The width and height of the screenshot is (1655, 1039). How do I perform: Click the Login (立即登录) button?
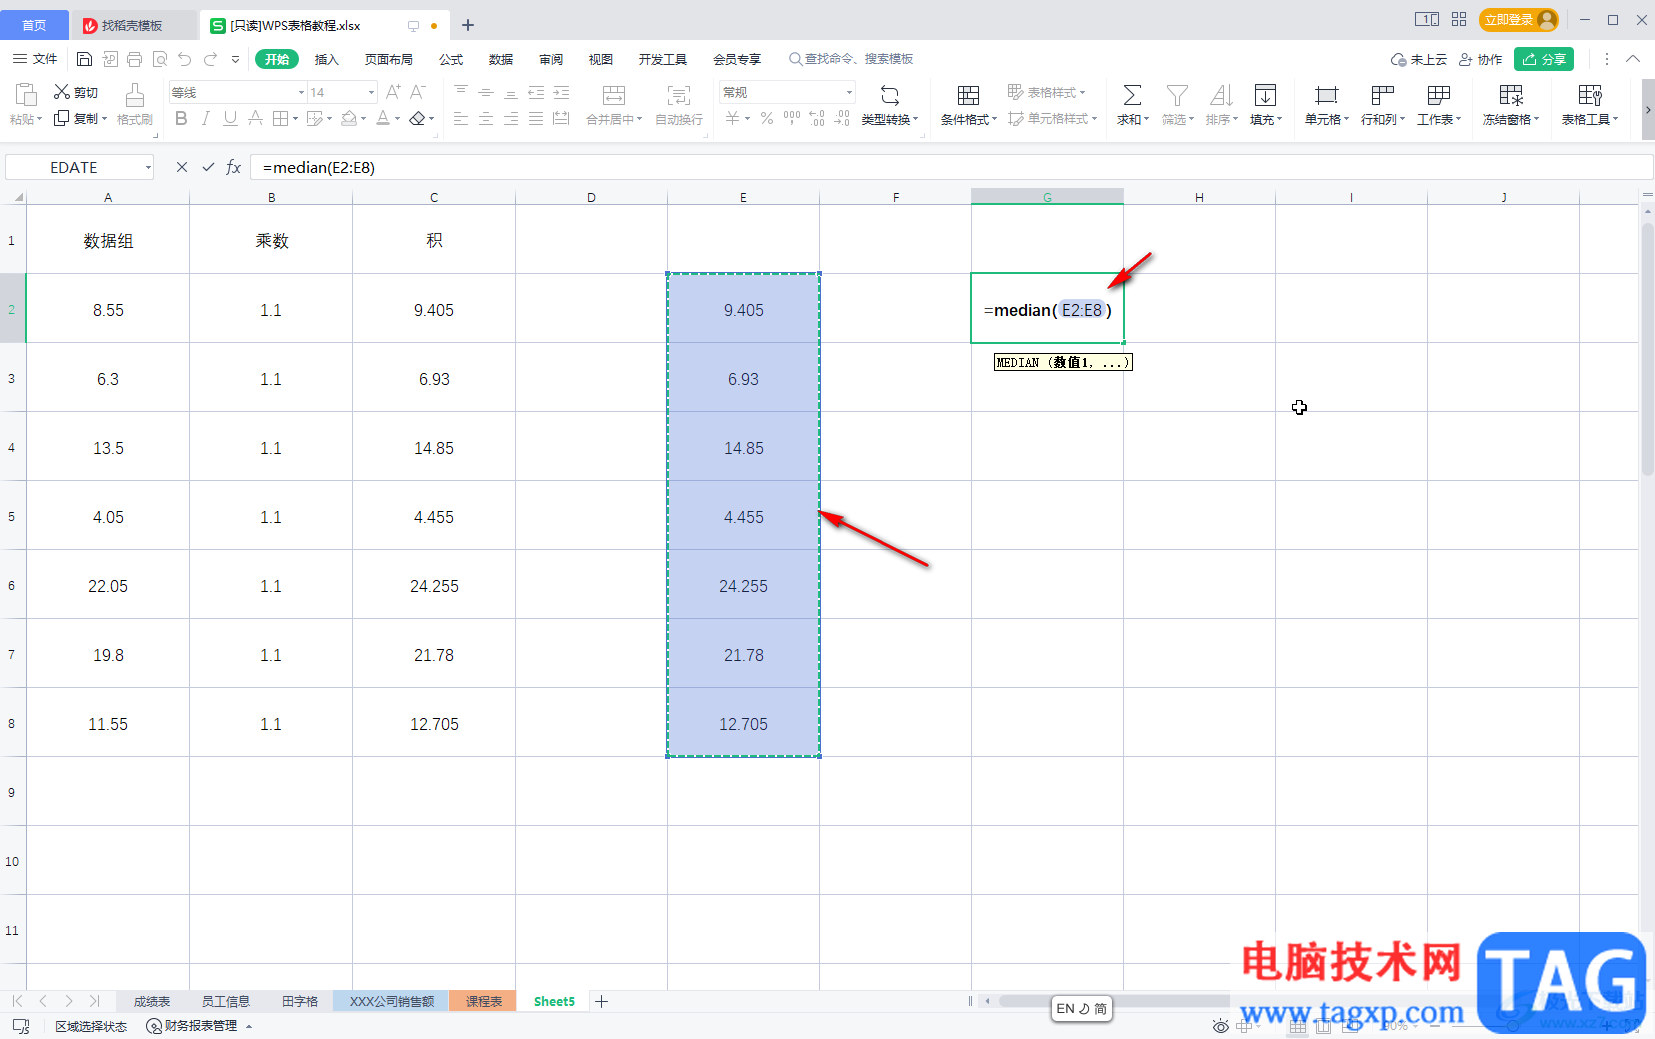pyautogui.click(x=1518, y=20)
